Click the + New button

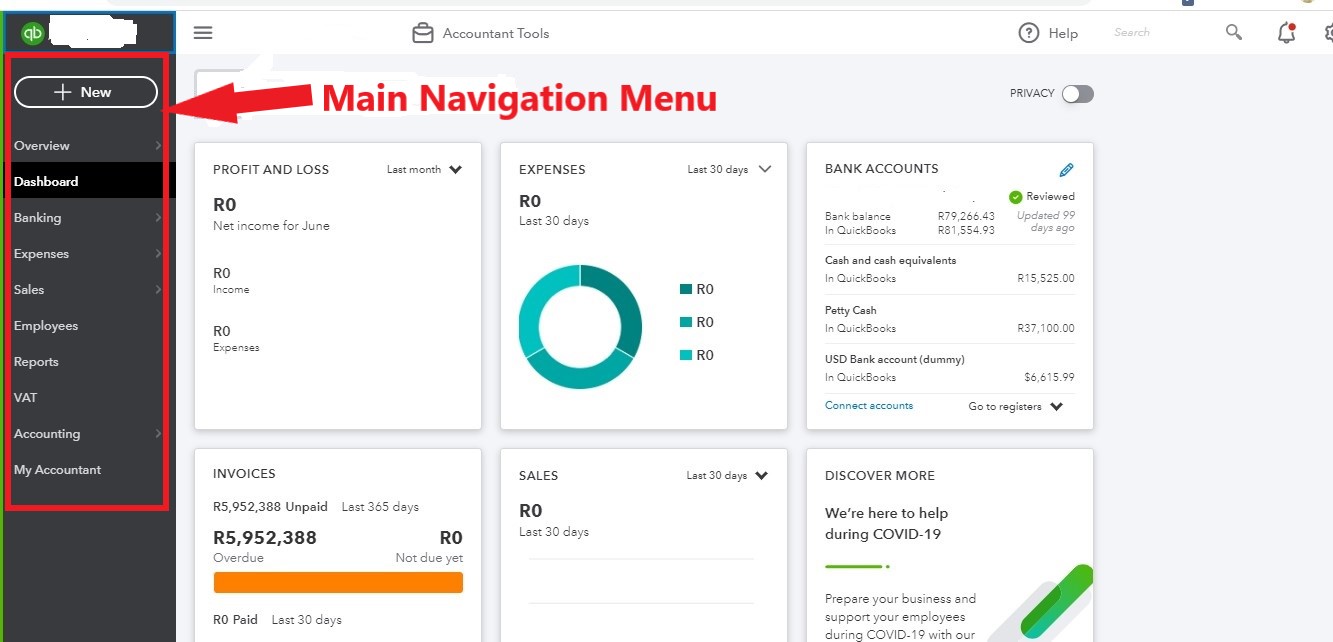click(86, 92)
